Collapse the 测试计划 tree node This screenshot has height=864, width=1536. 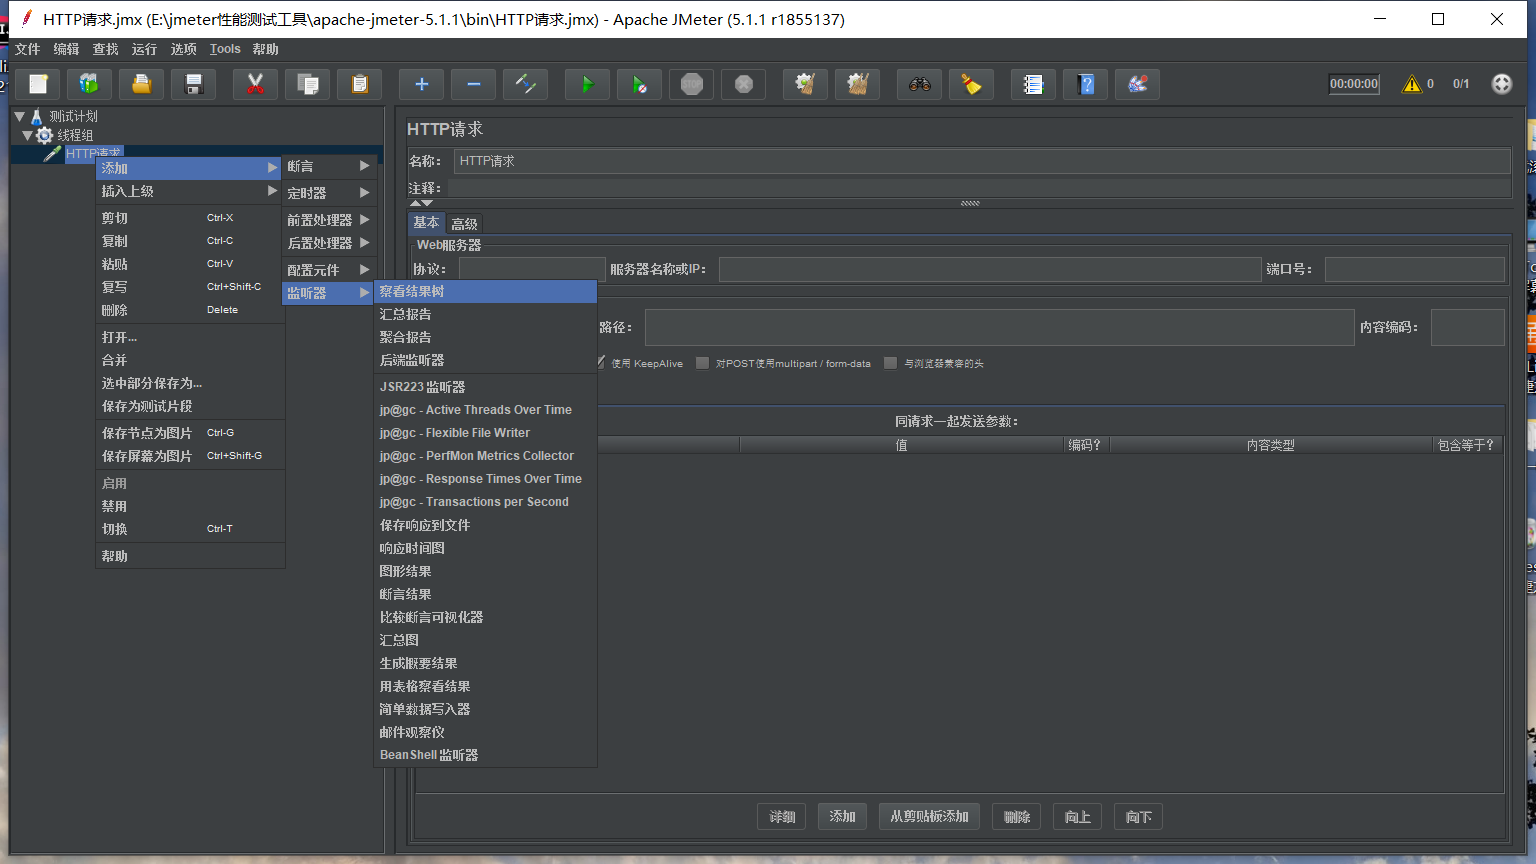click(x=19, y=116)
